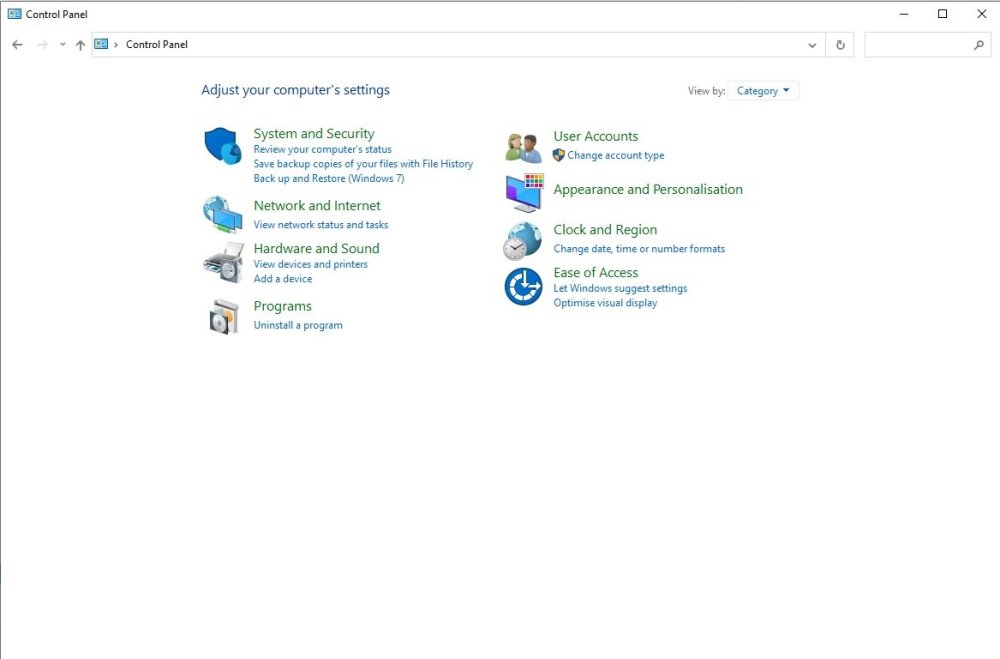Click the Network and Internet globe icon
Screen dimensions: 1000x659
[223, 214]
